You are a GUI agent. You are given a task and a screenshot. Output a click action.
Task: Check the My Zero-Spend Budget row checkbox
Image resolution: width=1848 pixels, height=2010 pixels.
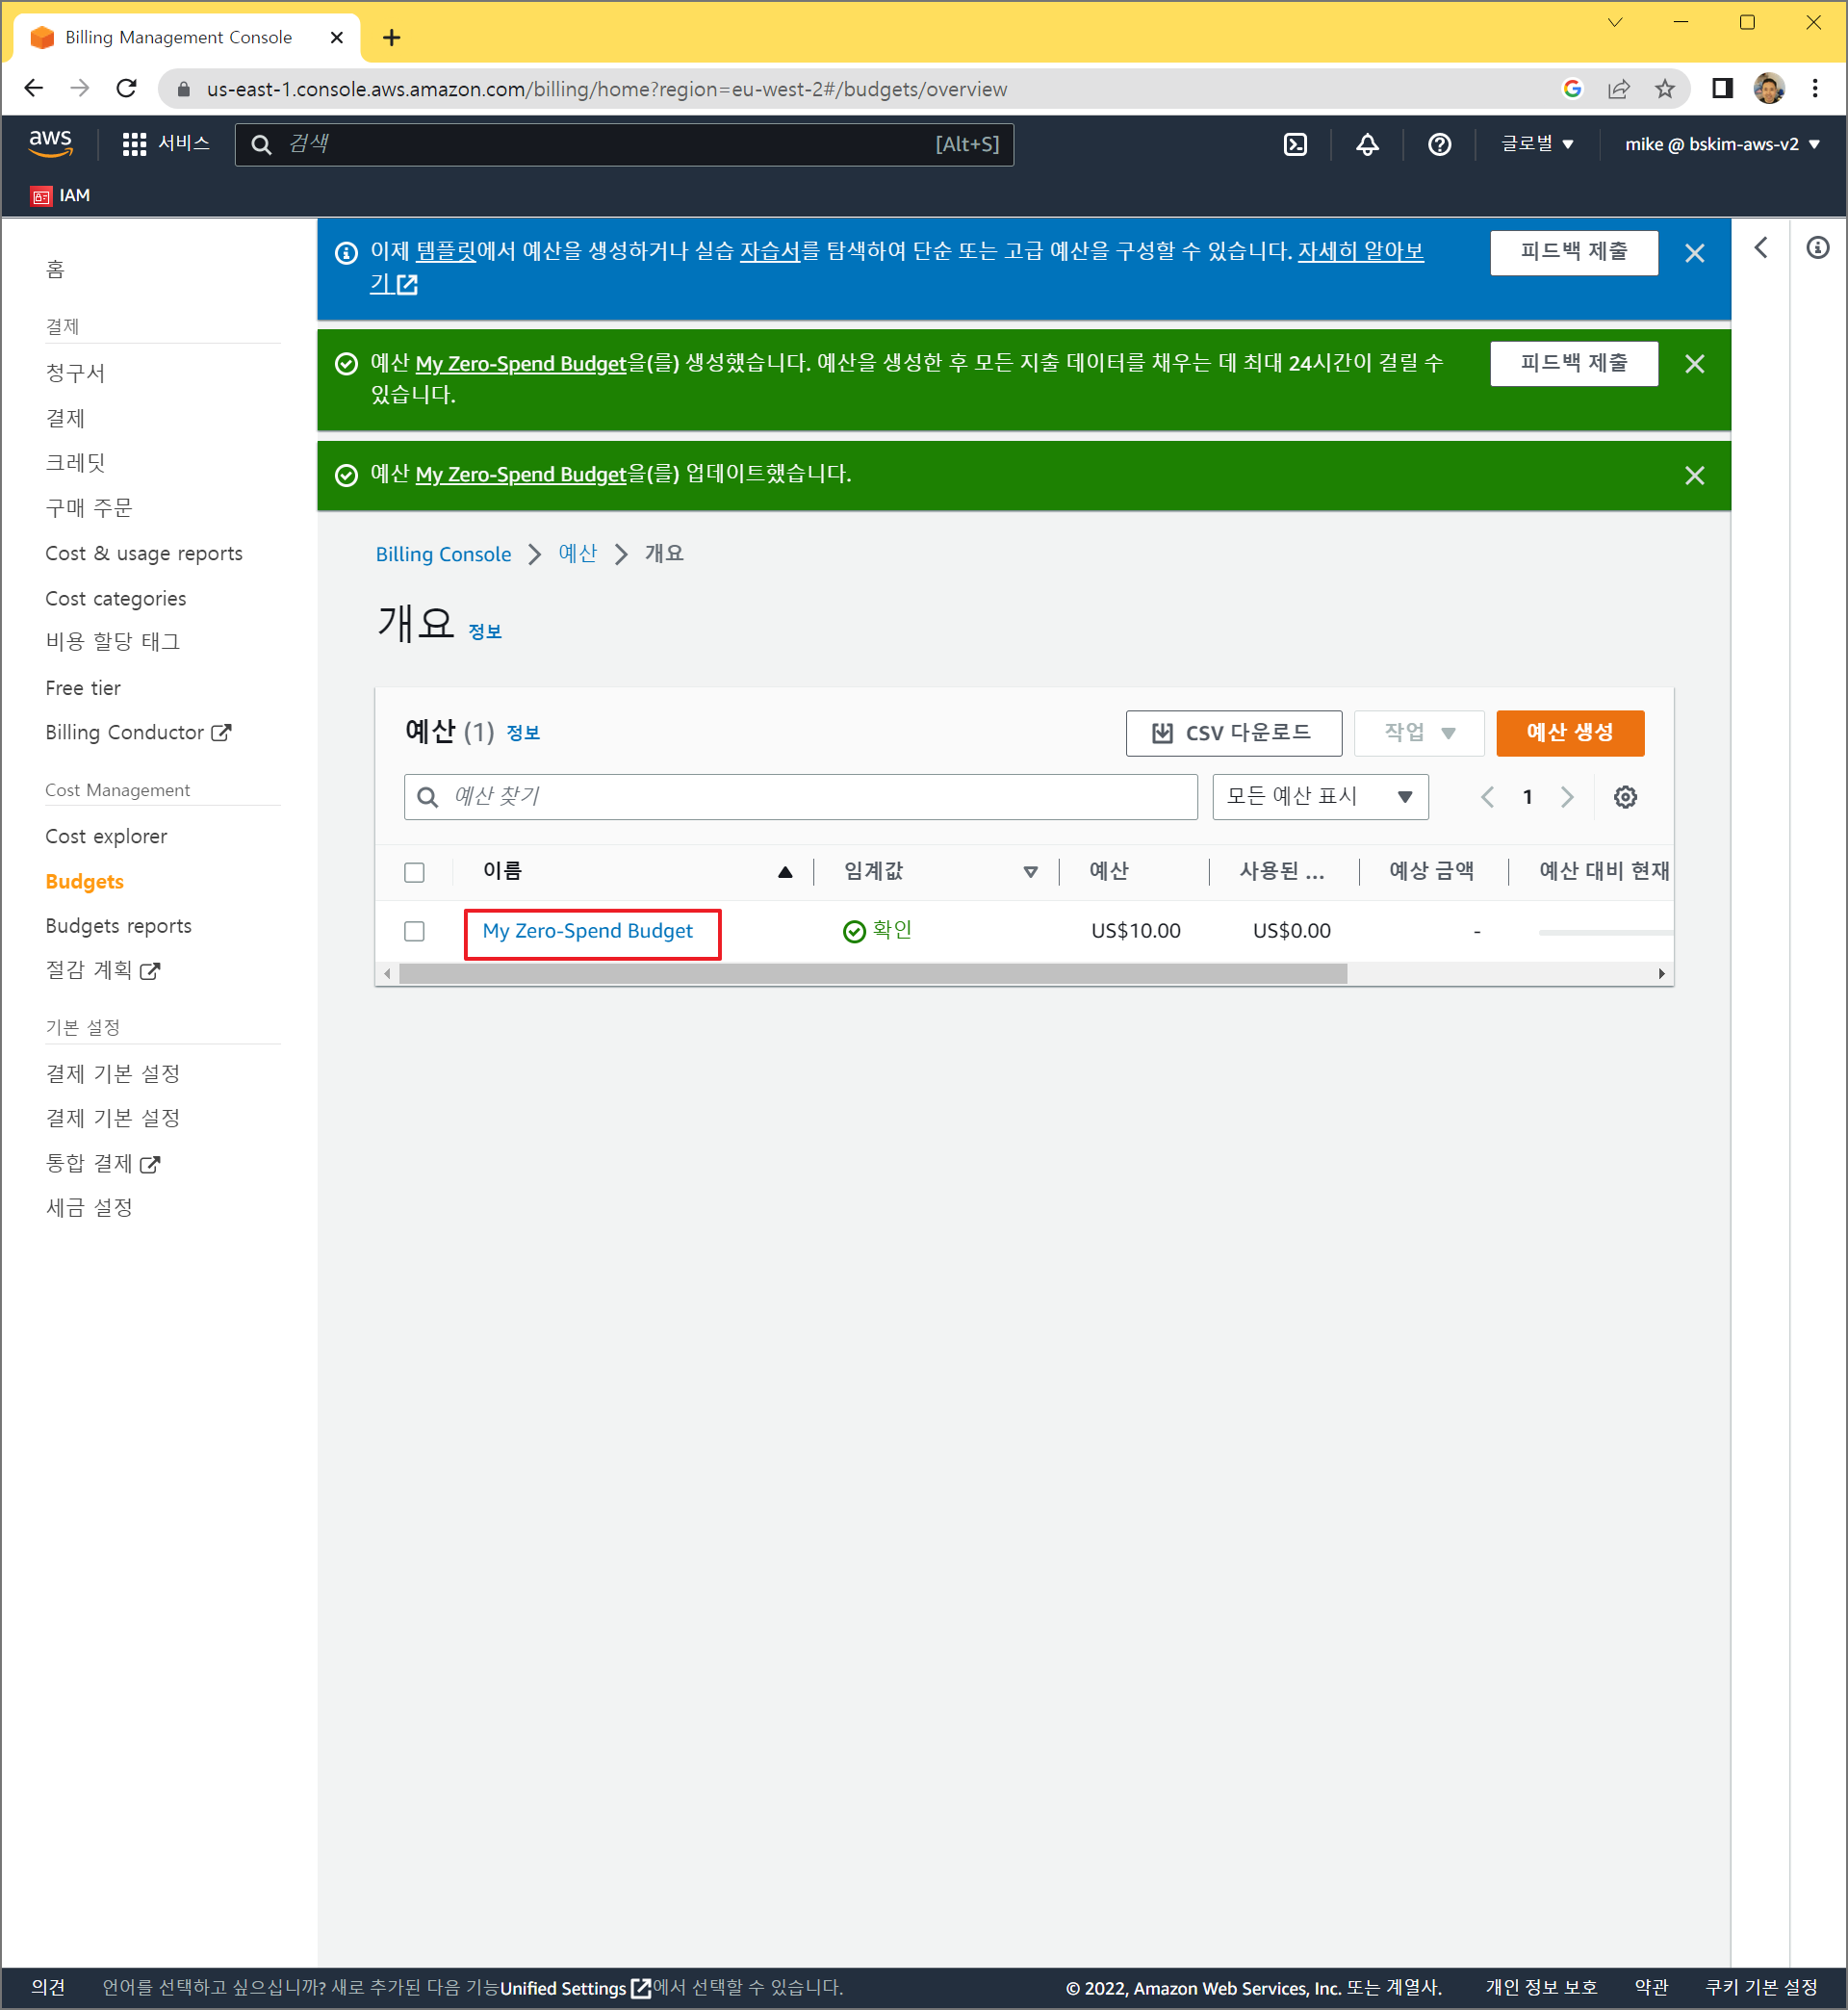point(414,931)
